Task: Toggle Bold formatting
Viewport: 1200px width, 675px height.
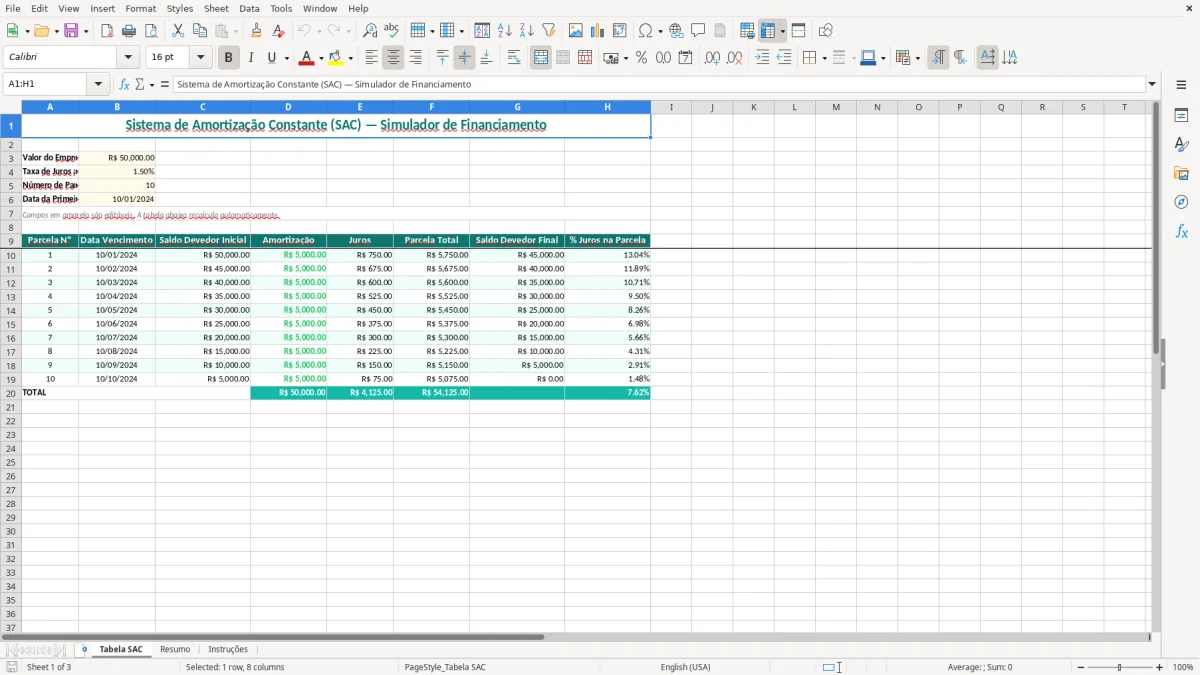Action: pyautogui.click(x=229, y=58)
